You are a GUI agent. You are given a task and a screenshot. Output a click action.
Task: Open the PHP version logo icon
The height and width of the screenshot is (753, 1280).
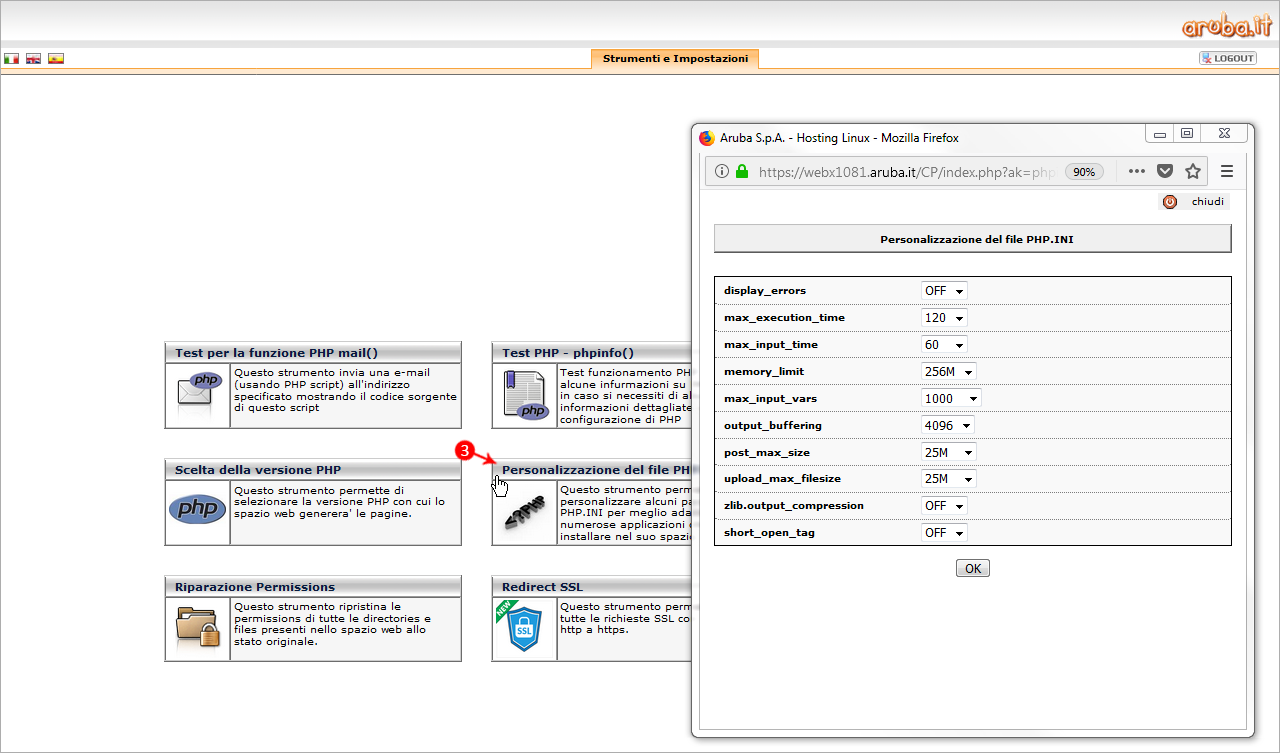(197, 510)
